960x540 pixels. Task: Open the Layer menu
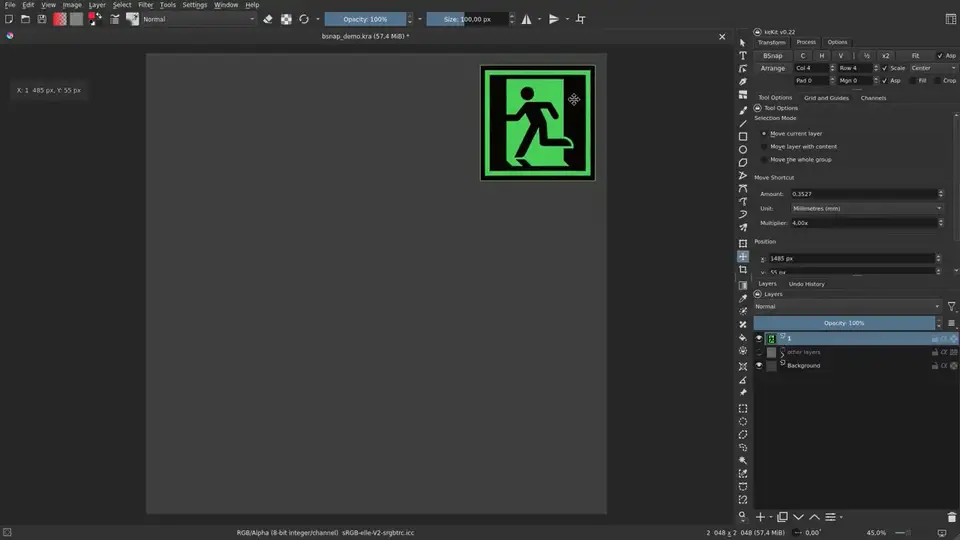click(x=97, y=4)
